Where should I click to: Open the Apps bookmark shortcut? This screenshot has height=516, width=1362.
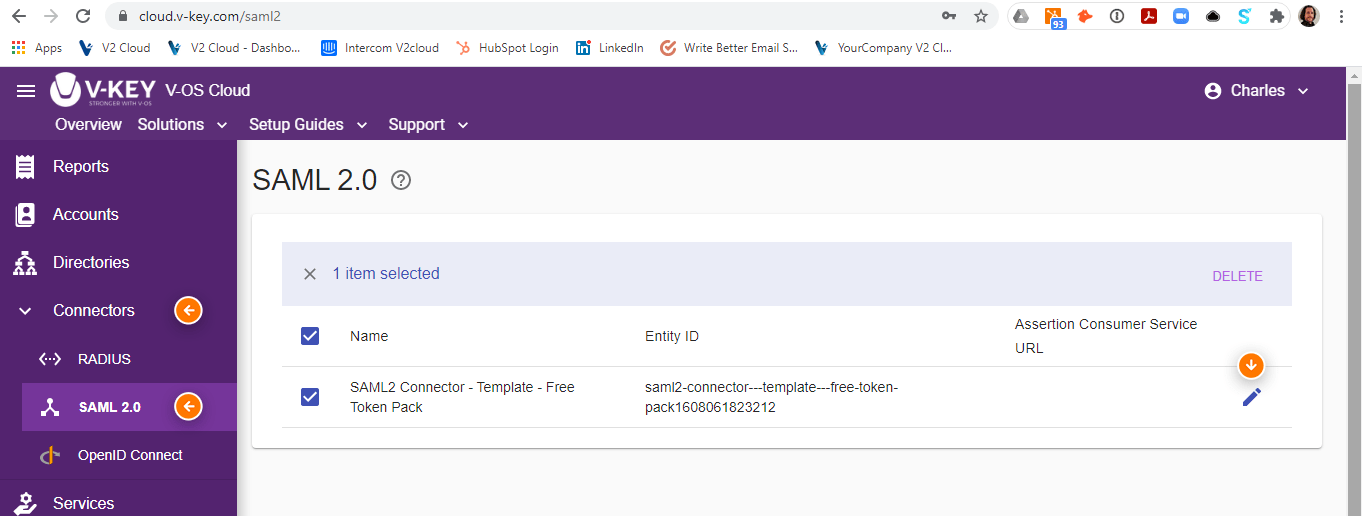(37, 47)
